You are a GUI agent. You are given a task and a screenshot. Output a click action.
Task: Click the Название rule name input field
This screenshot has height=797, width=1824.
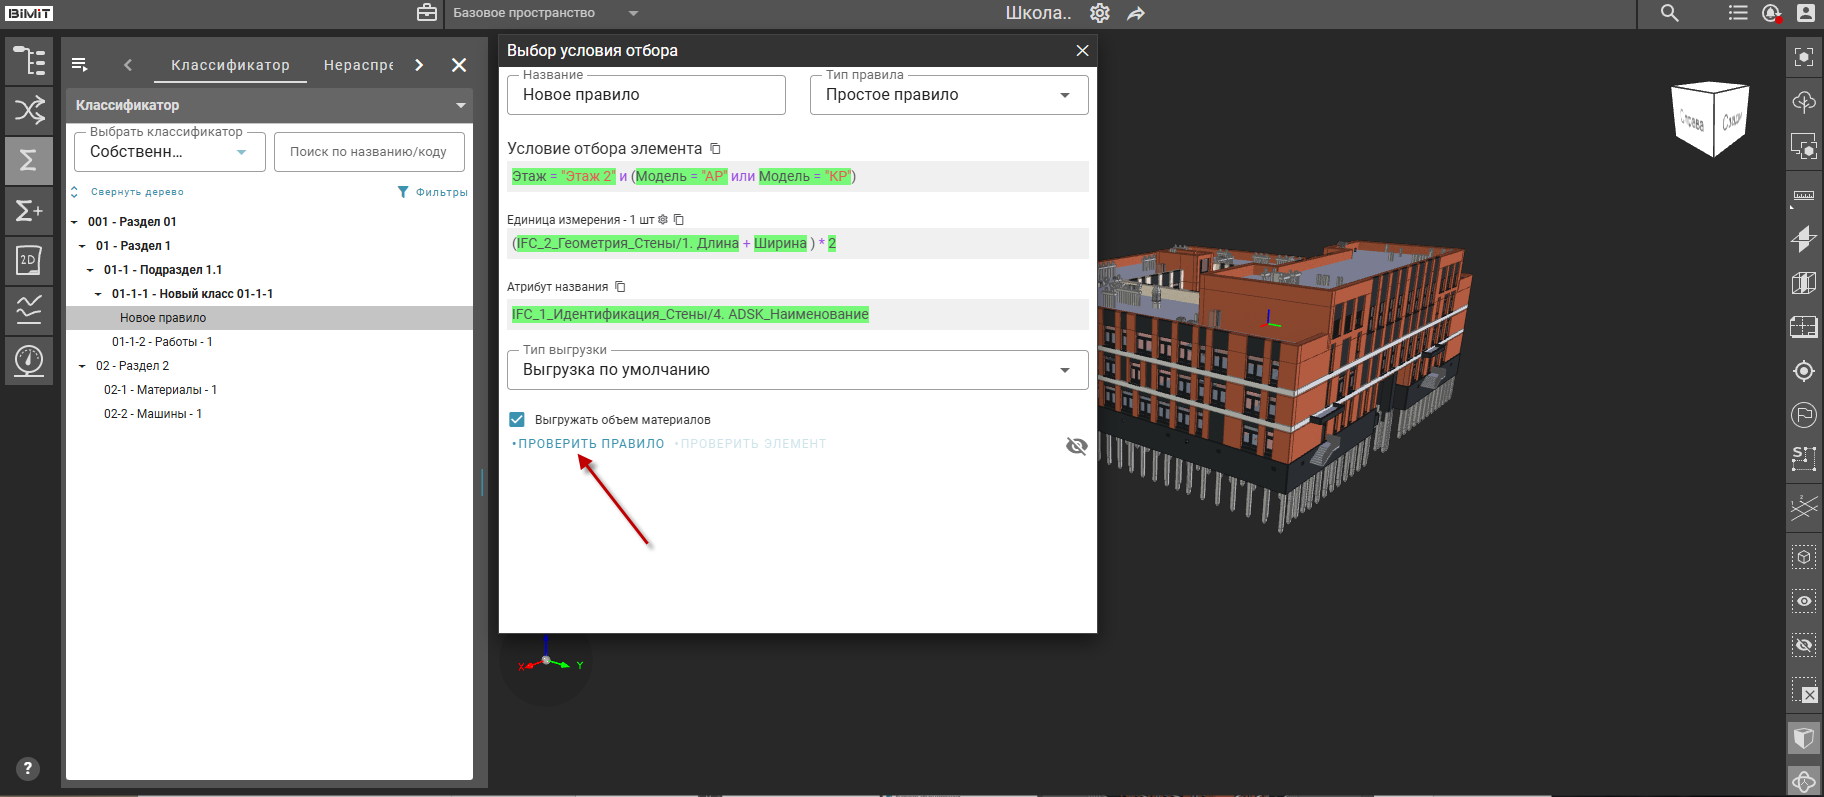(x=646, y=95)
